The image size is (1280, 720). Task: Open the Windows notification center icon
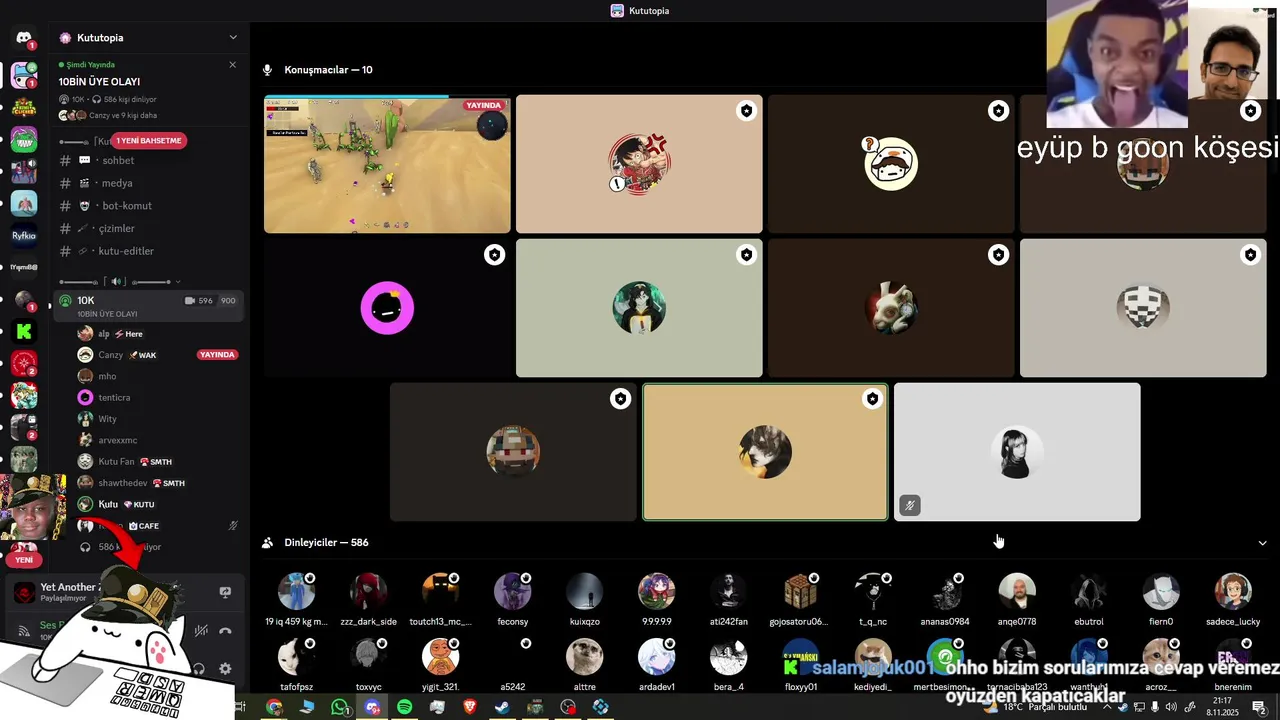coord(1259,707)
